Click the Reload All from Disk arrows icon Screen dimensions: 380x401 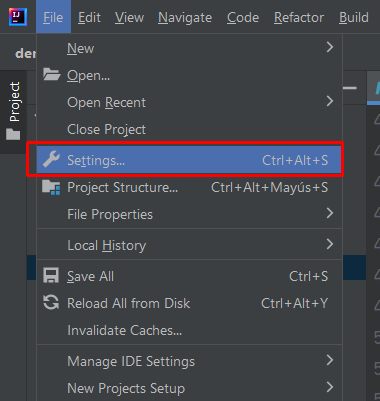pyautogui.click(x=51, y=303)
